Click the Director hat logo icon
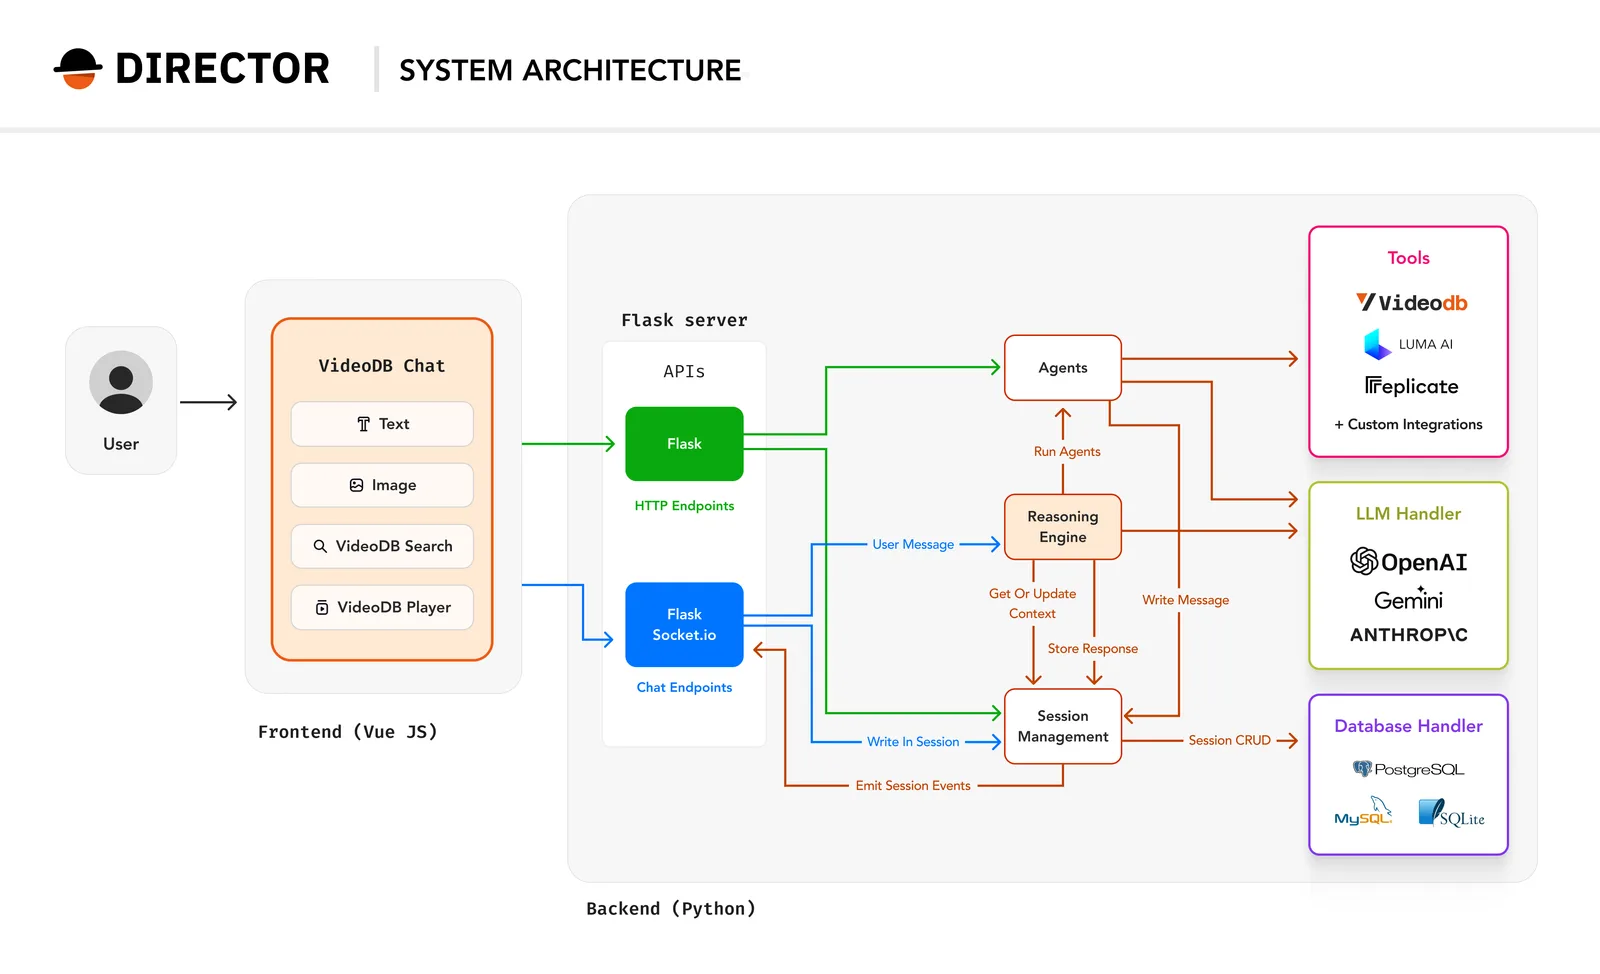The height and width of the screenshot is (974, 1600). (78, 69)
